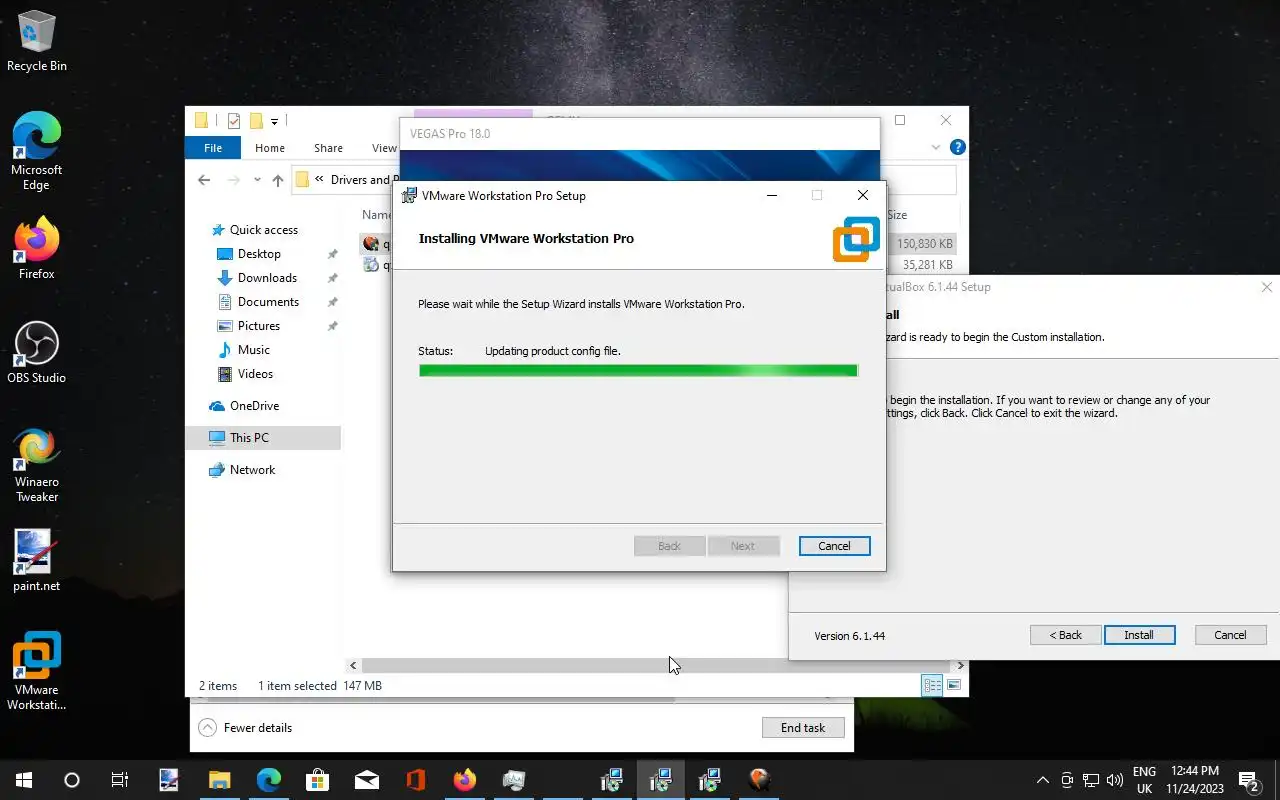
Task: Open File Explorer from the taskbar
Action: (219, 780)
